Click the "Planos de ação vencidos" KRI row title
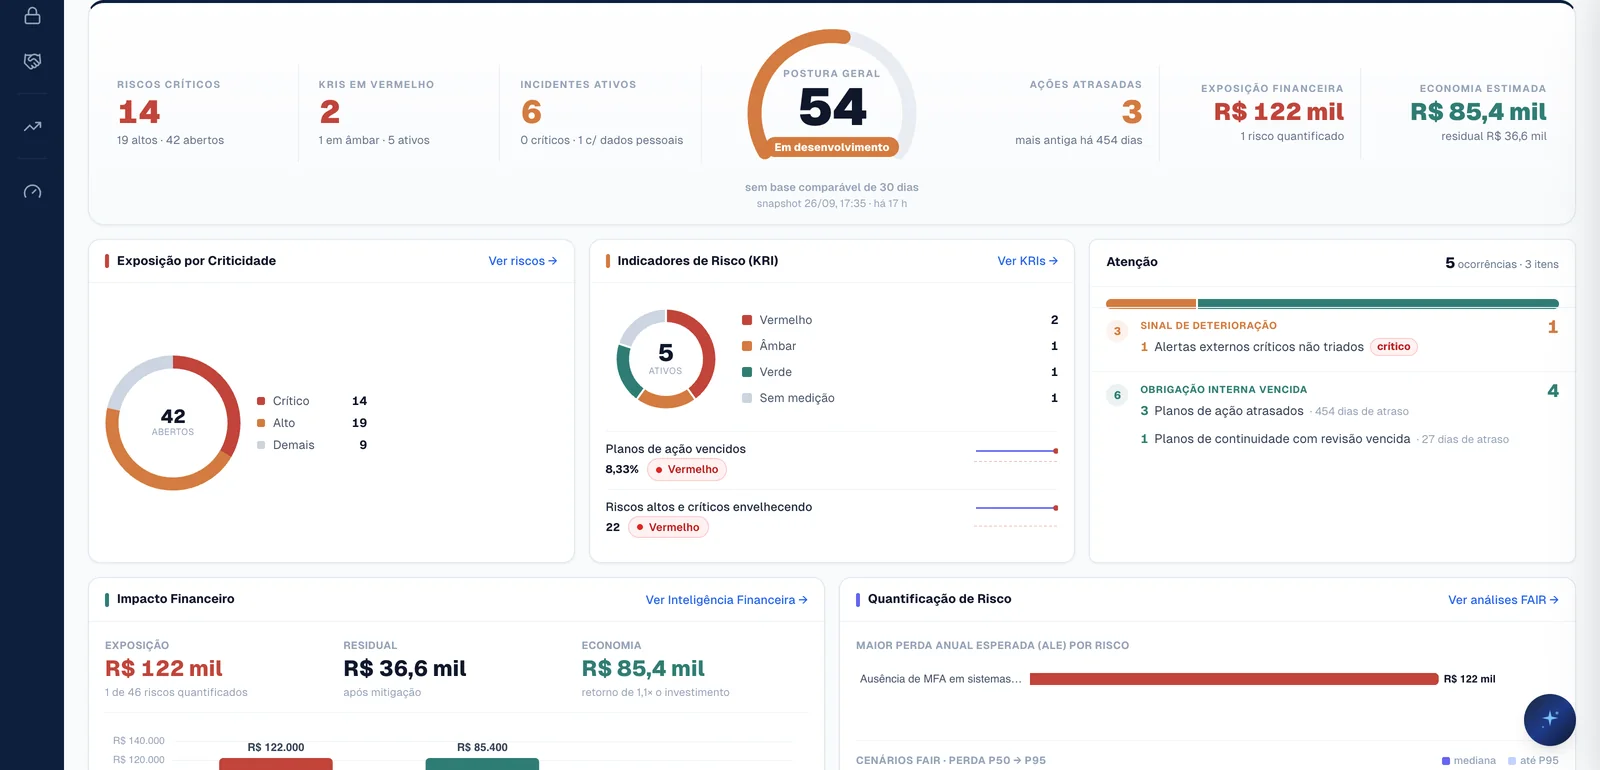Viewport: 1600px width, 770px height. [x=675, y=449]
